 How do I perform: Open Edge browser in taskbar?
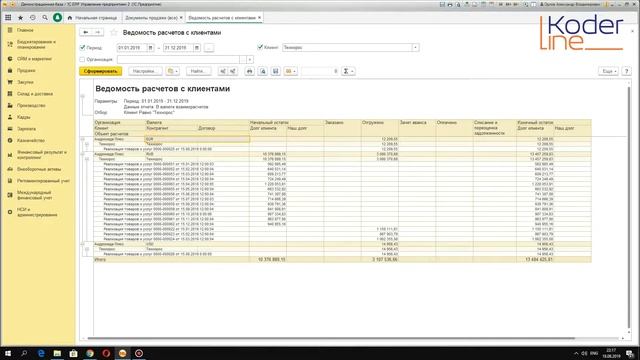tap(41, 353)
